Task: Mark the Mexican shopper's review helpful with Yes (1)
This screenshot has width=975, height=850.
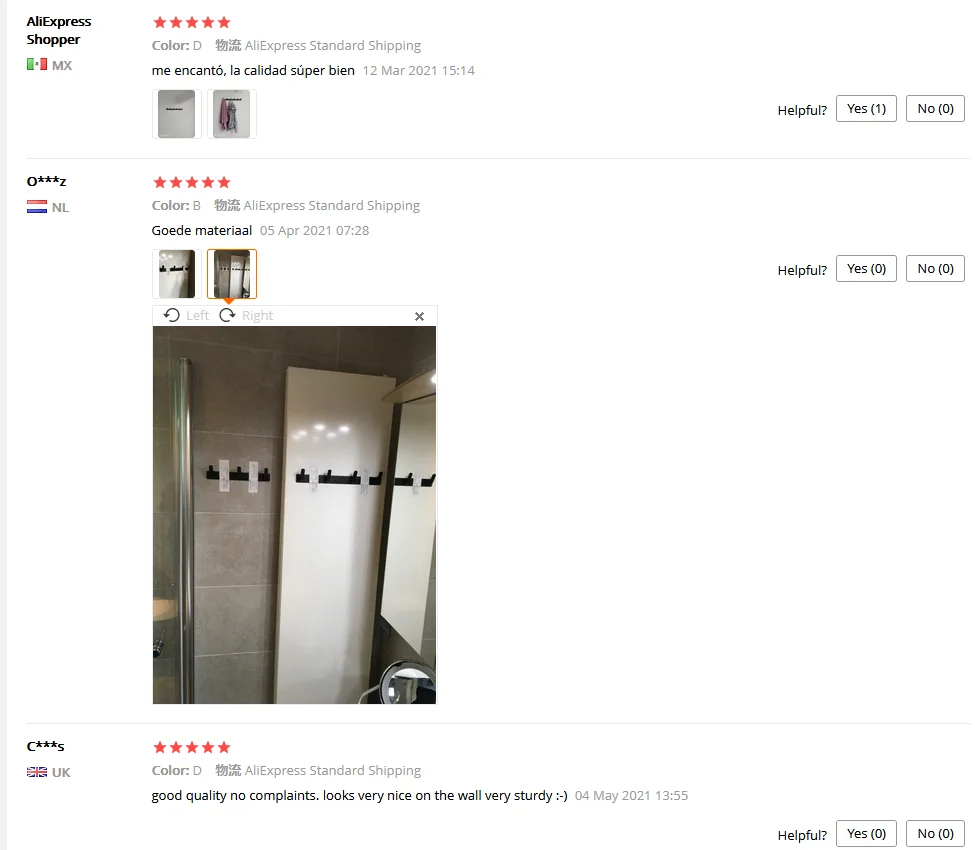Action: pyautogui.click(x=866, y=109)
